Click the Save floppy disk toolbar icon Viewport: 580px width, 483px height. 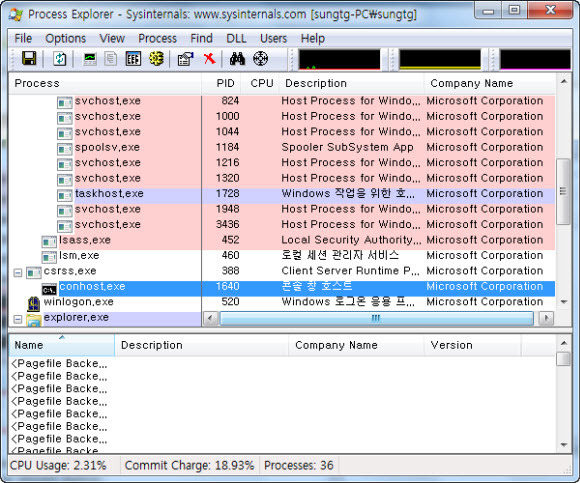tap(29, 59)
